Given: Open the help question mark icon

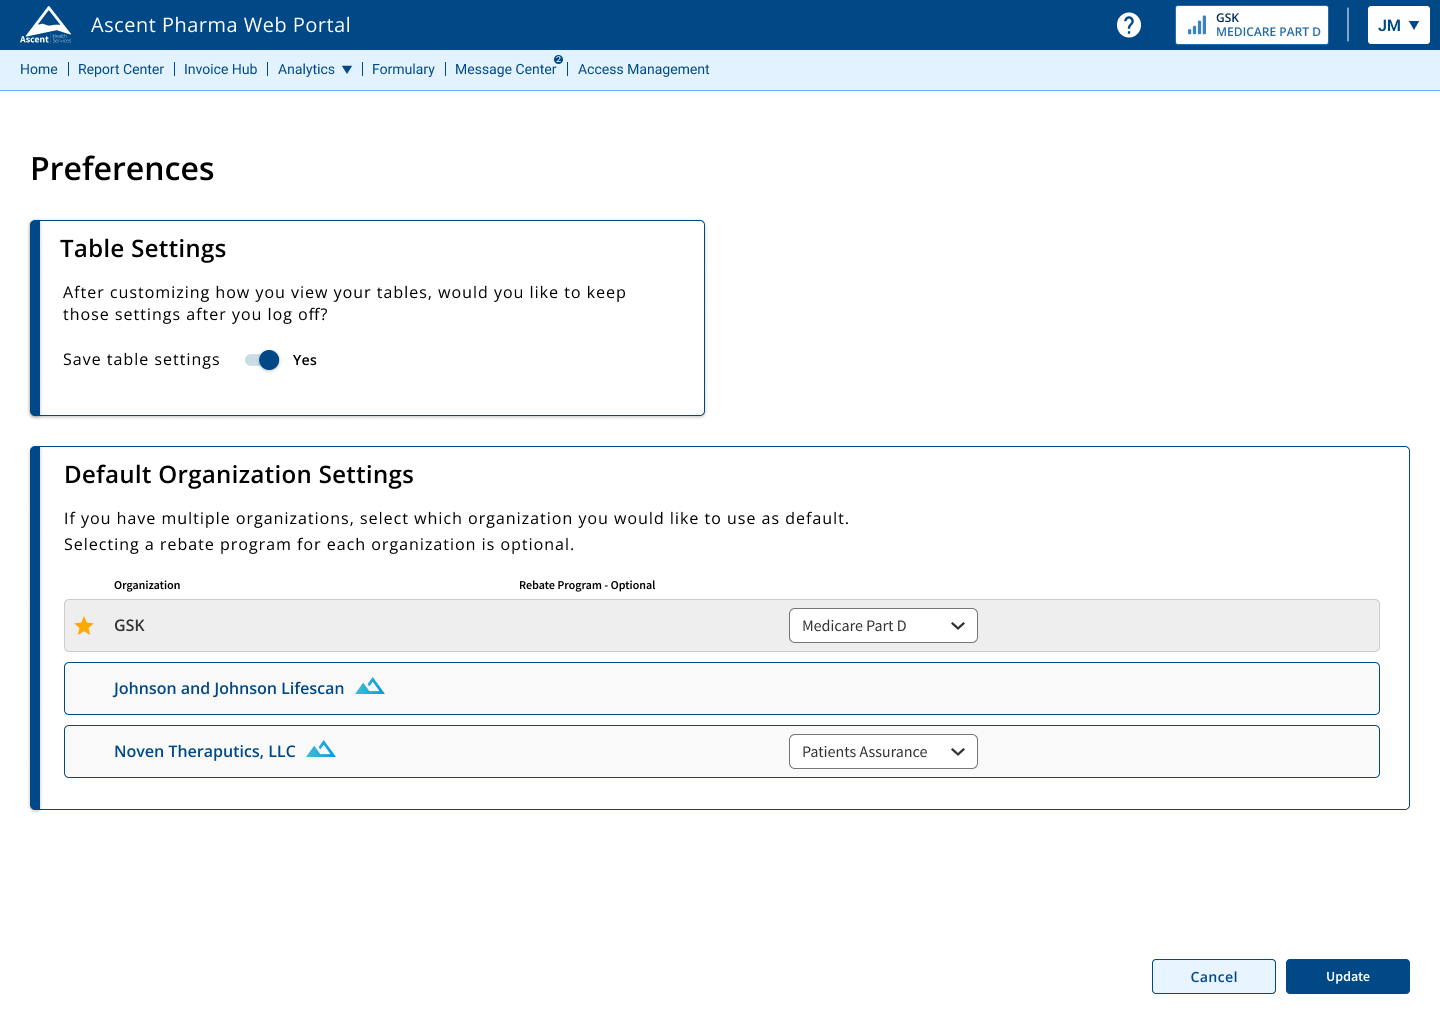Looking at the screenshot, I should (1128, 25).
